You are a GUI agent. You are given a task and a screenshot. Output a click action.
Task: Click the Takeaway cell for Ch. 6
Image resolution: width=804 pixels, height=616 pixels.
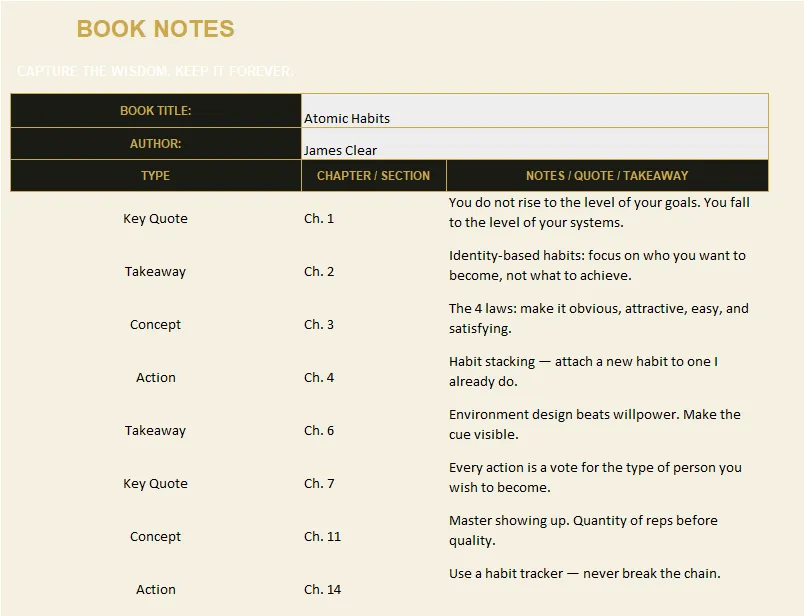pos(156,430)
